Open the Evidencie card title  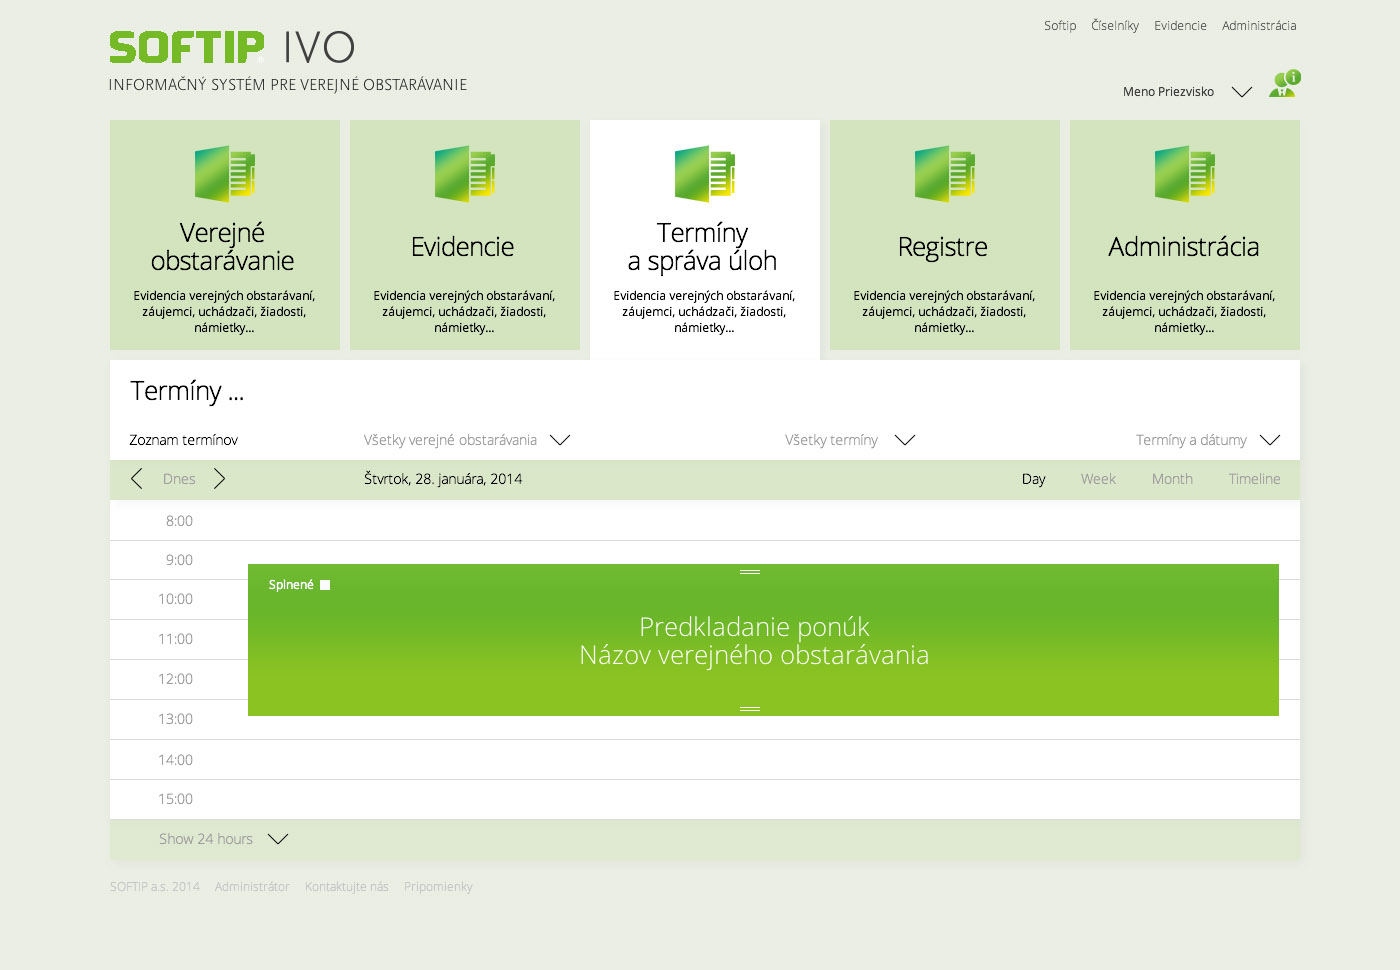pos(462,247)
